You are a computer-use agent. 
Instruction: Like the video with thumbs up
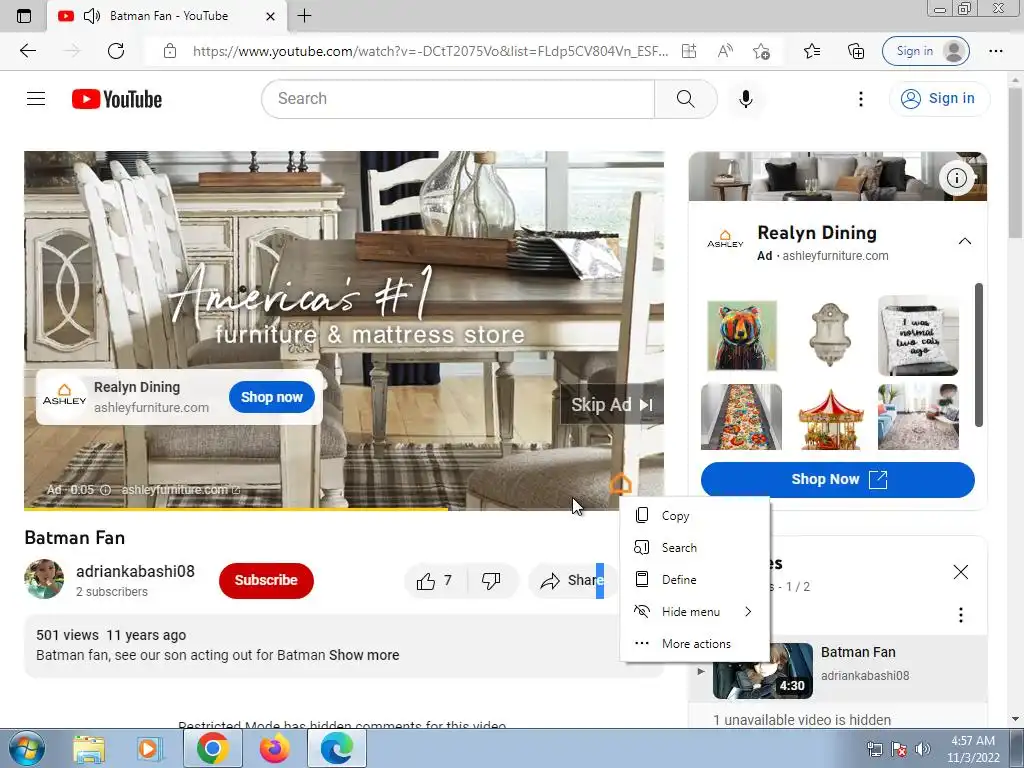point(435,580)
